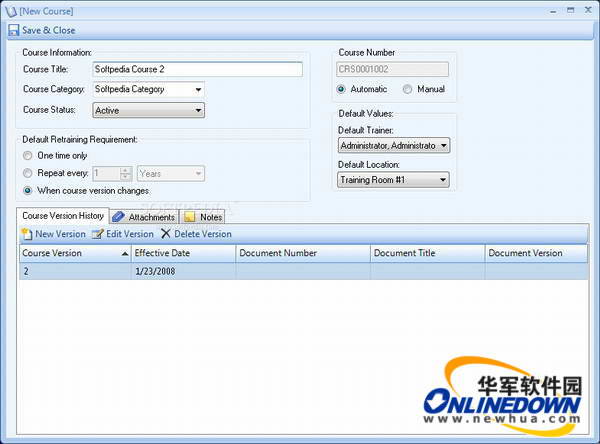Select the Repeat every radio button
This screenshot has height=444, width=600.
[x=28, y=173]
